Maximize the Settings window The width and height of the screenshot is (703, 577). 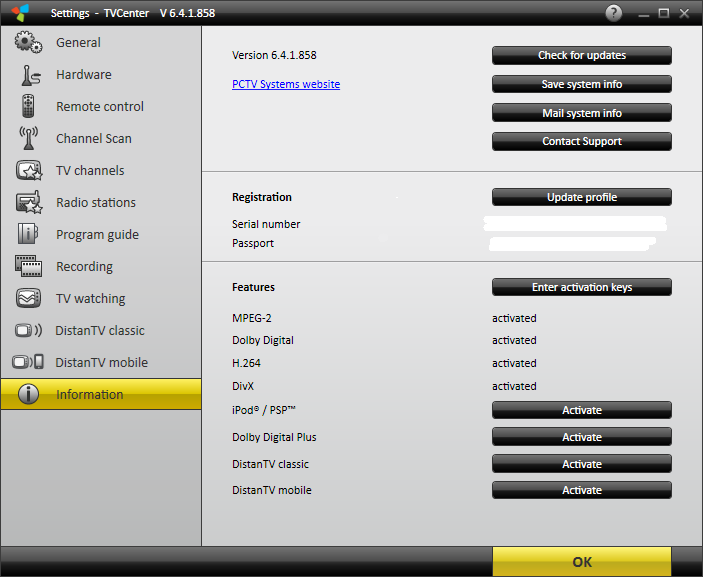pyautogui.click(x=664, y=13)
